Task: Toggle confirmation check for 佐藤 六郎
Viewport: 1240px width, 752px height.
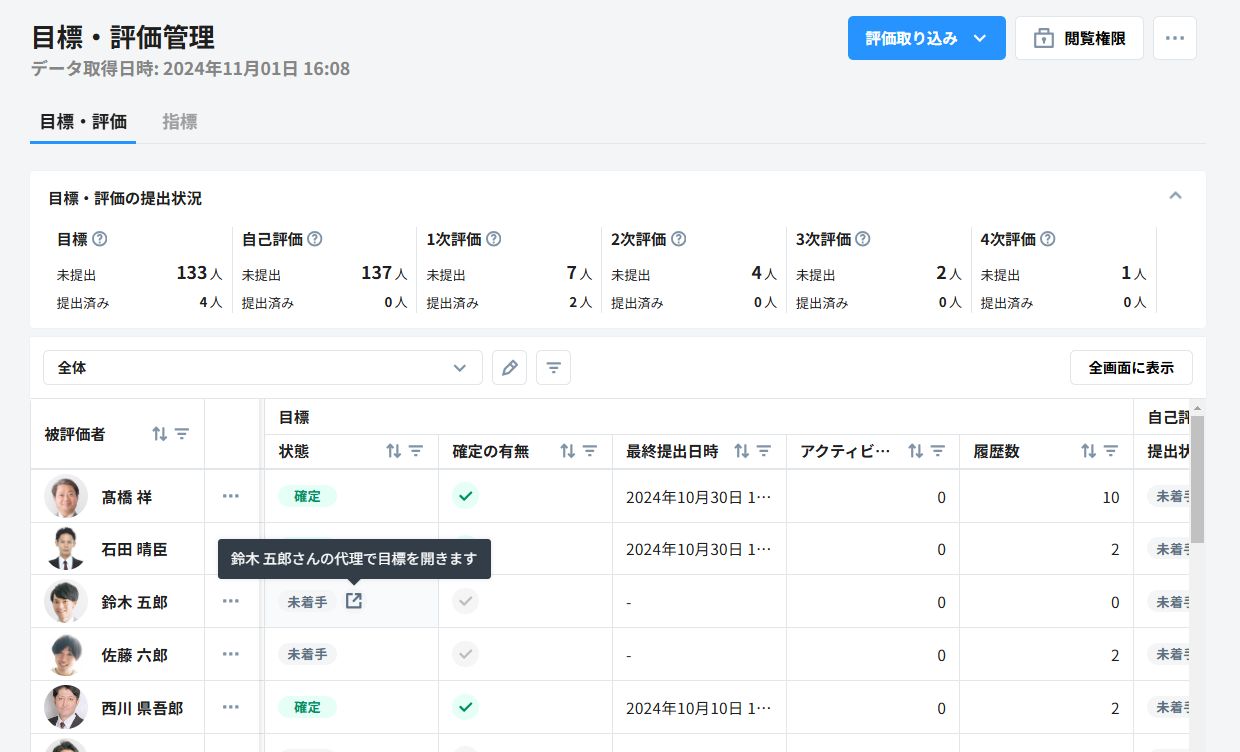Action: [x=465, y=654]
